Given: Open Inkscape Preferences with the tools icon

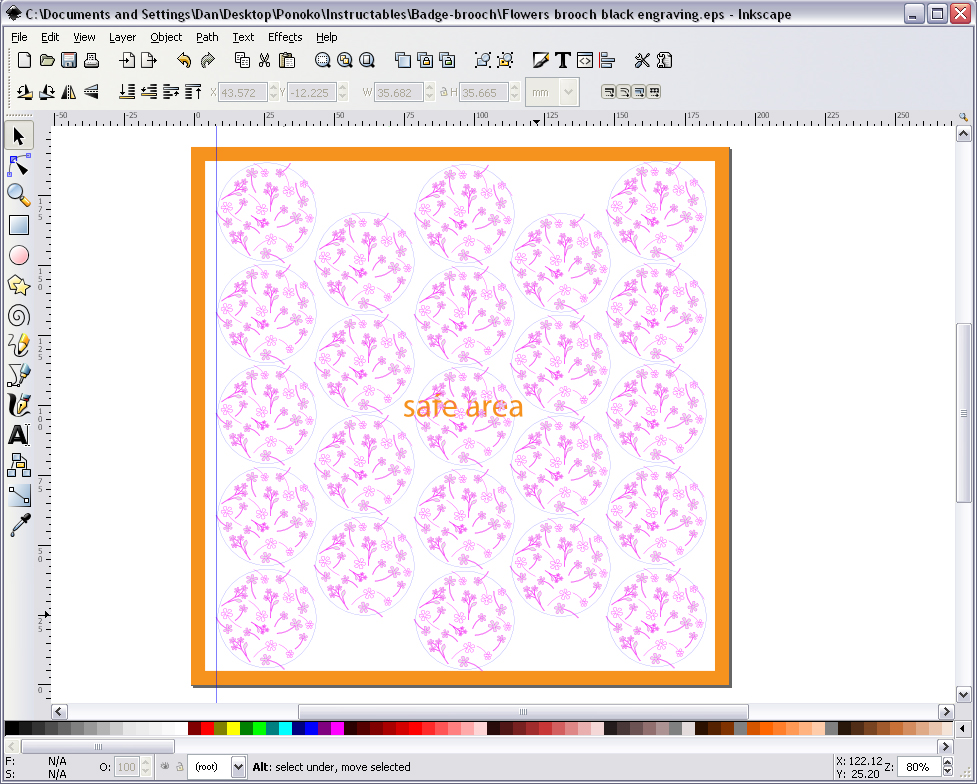Looking at the screenshot, I should point(642,60).
